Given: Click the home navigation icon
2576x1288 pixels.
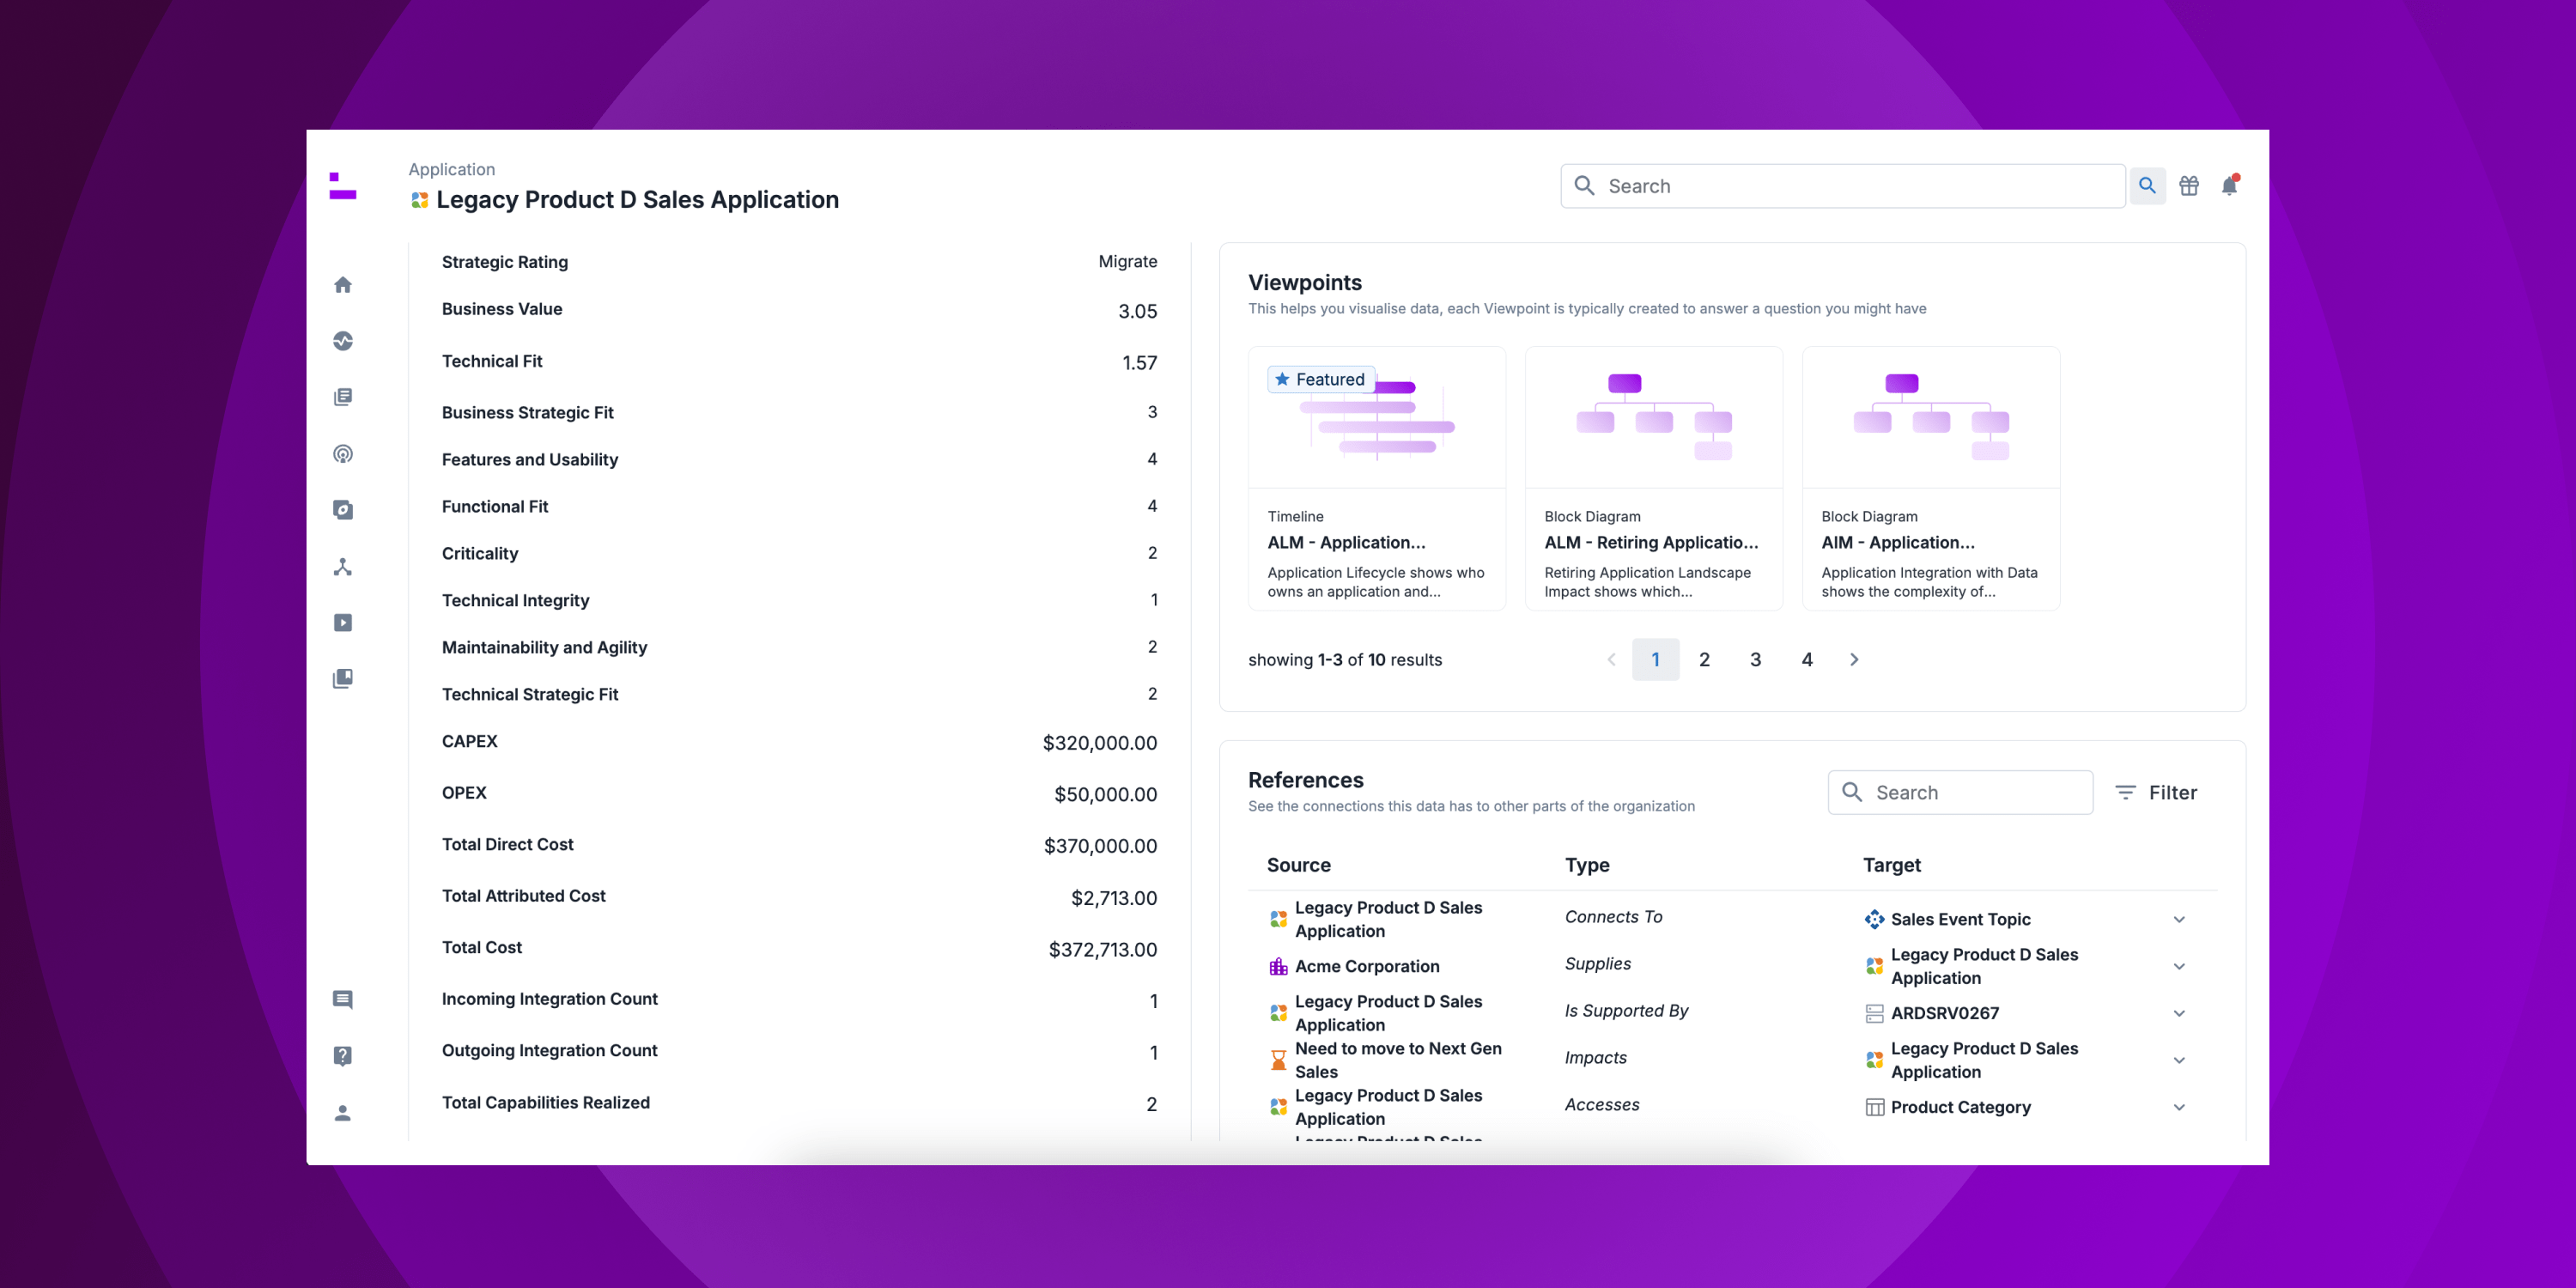Looking at the screenshot, I should click(345, 283).
